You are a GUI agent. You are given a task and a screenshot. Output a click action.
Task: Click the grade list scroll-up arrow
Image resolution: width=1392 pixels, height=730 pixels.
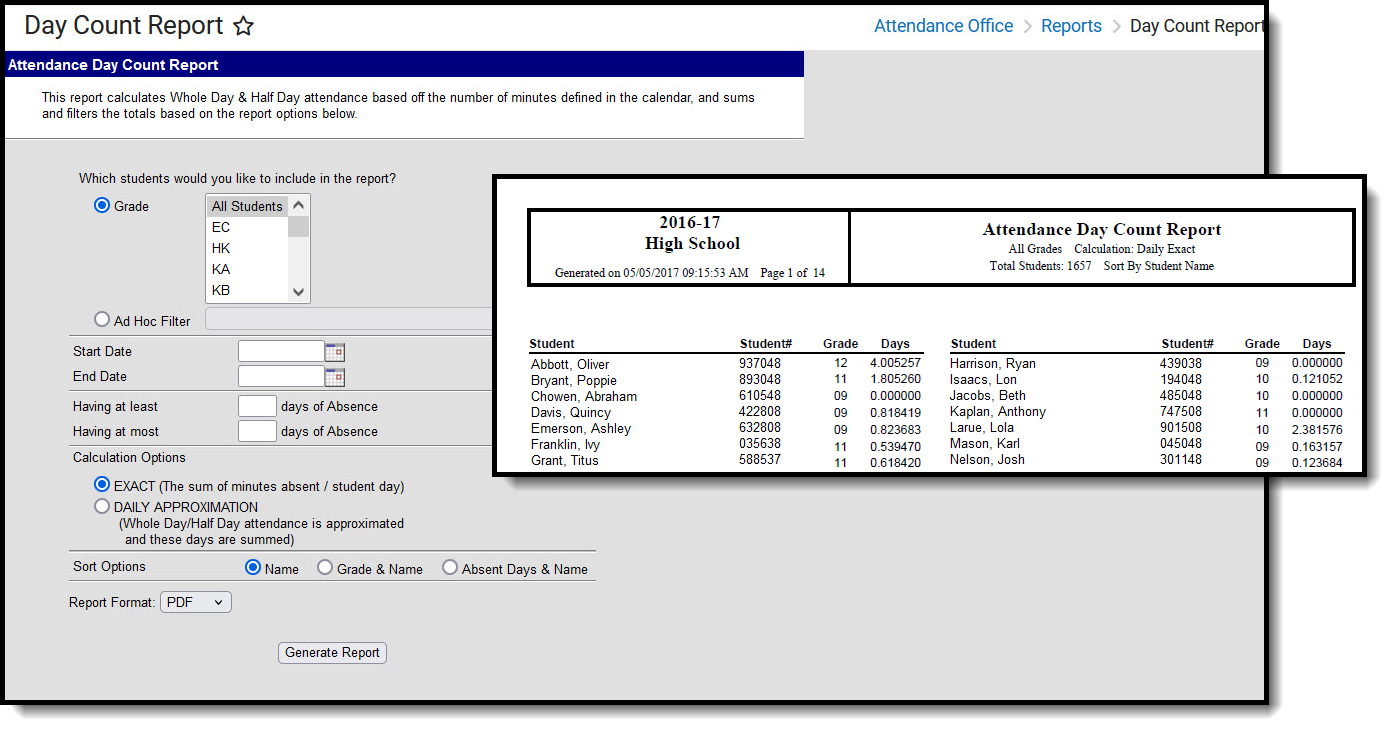click(298, 205)
